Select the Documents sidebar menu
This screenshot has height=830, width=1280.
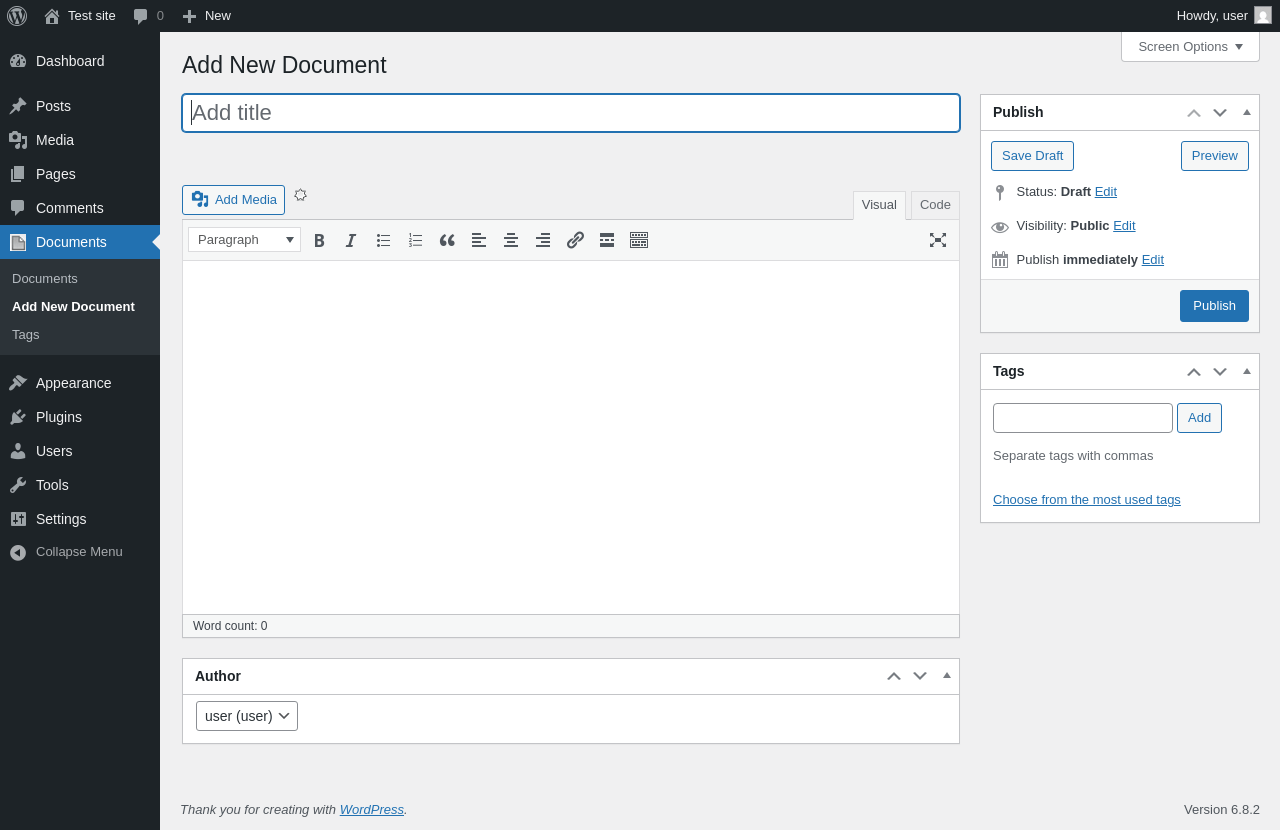[80, 242]
